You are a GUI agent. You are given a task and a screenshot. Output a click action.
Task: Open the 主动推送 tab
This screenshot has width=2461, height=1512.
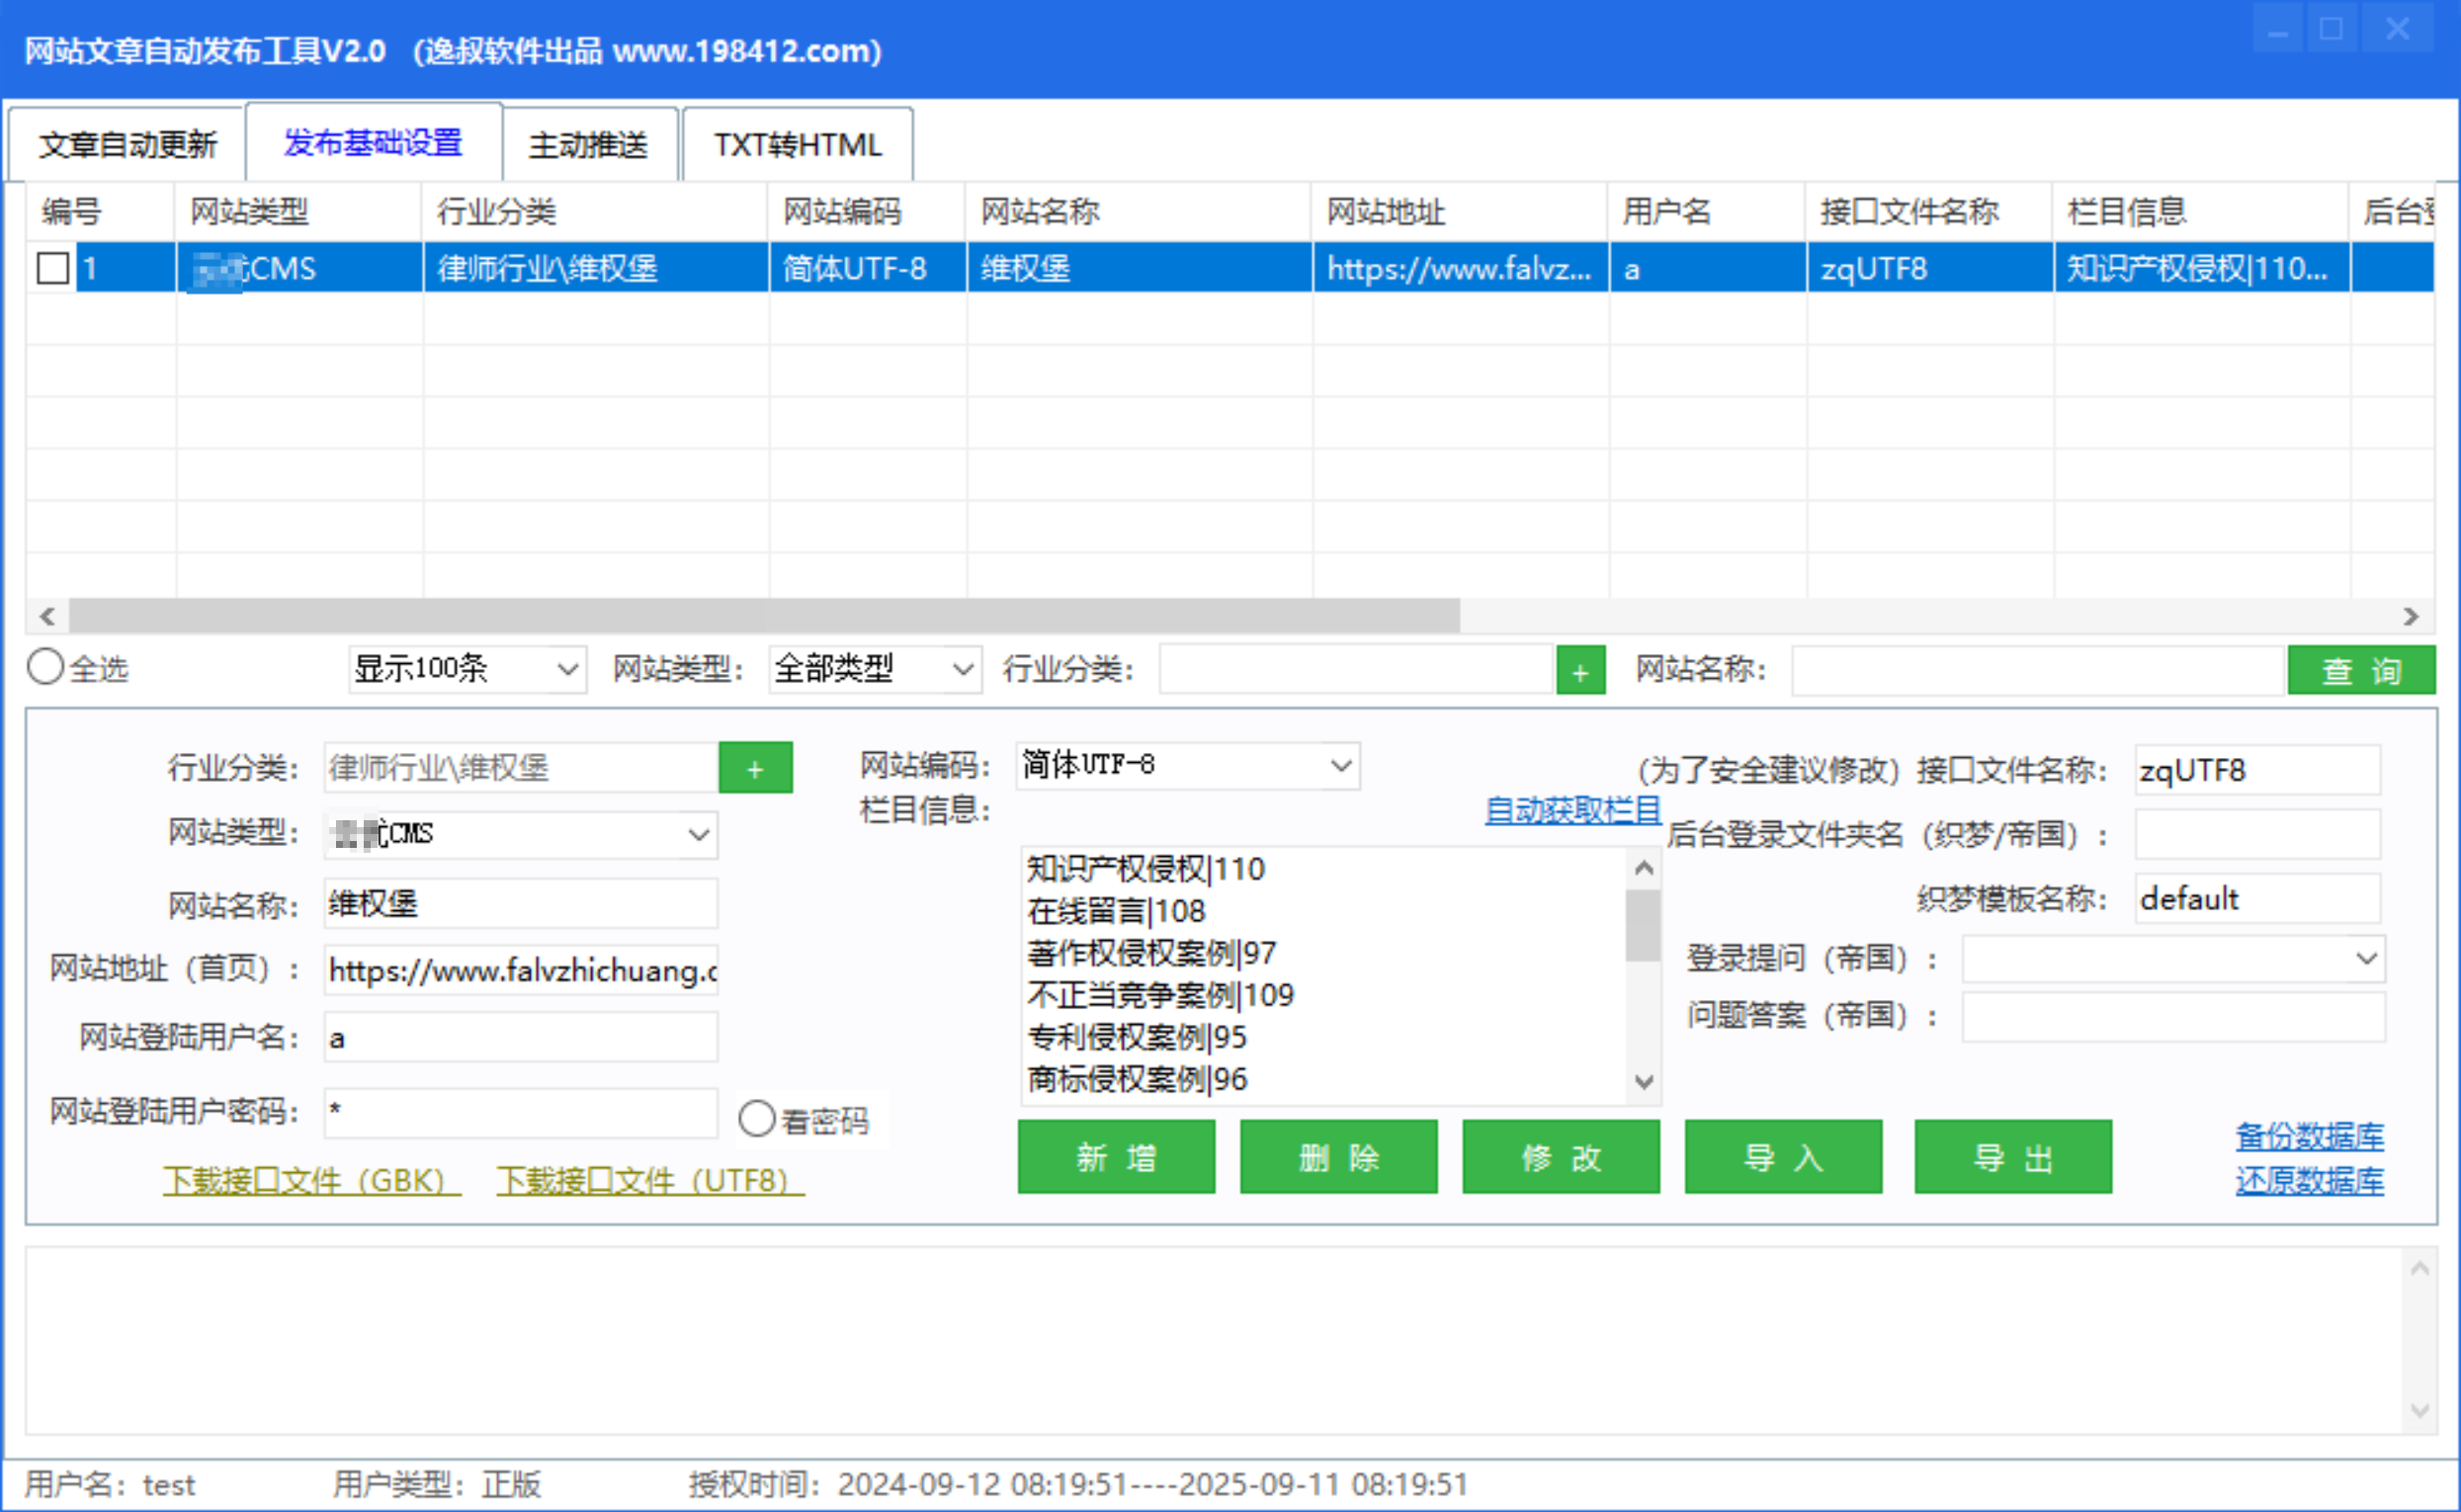588,145
